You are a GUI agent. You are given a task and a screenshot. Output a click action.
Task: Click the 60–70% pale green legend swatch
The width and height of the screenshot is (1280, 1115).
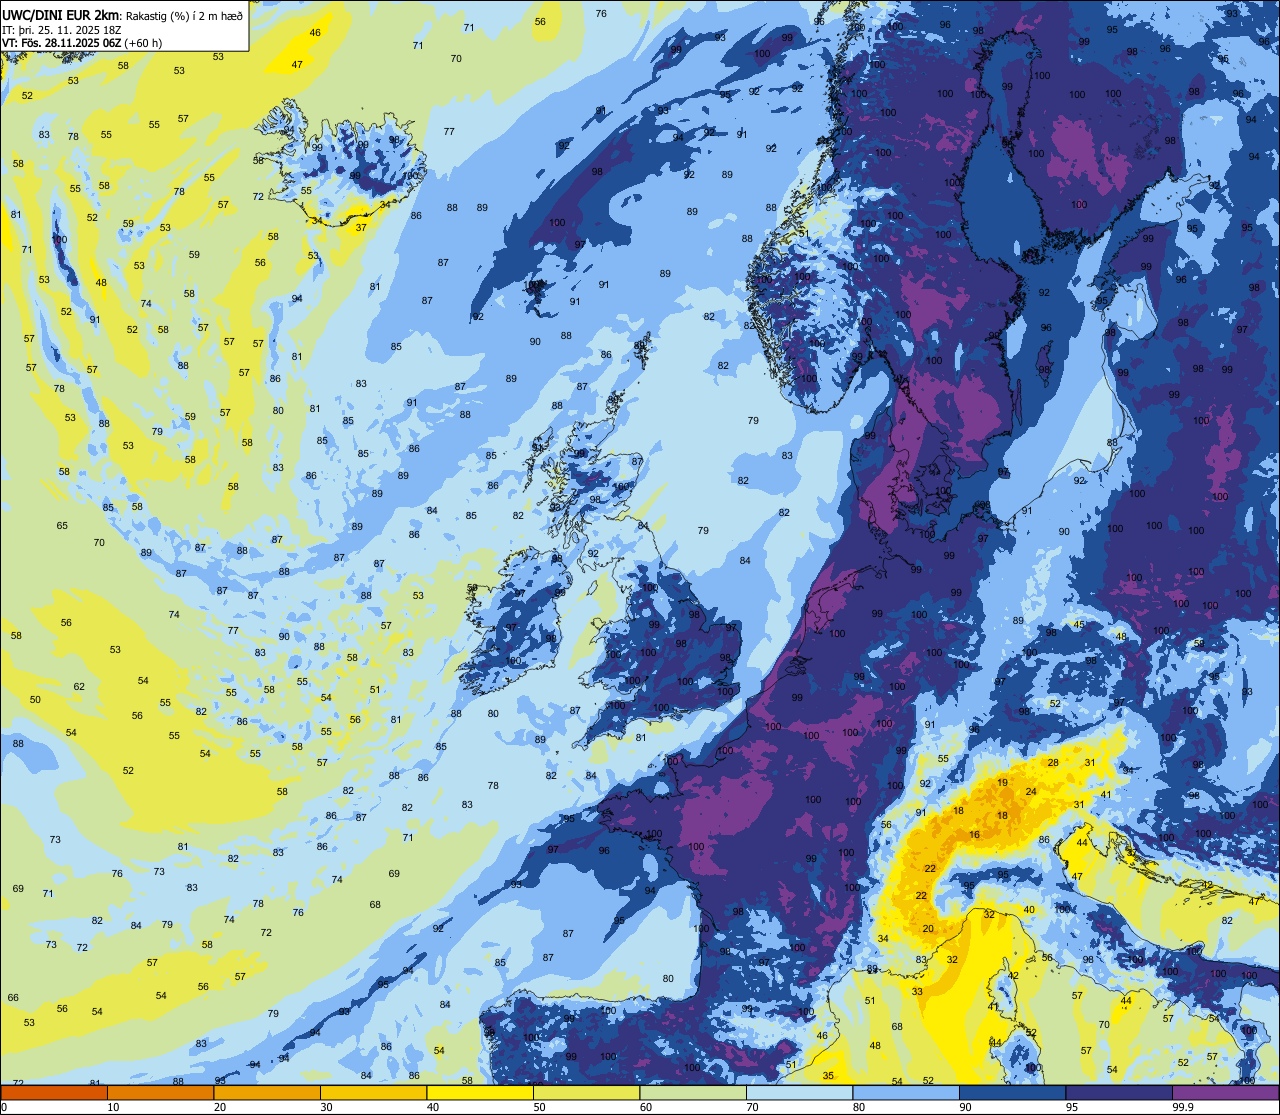click(693, 1092)
